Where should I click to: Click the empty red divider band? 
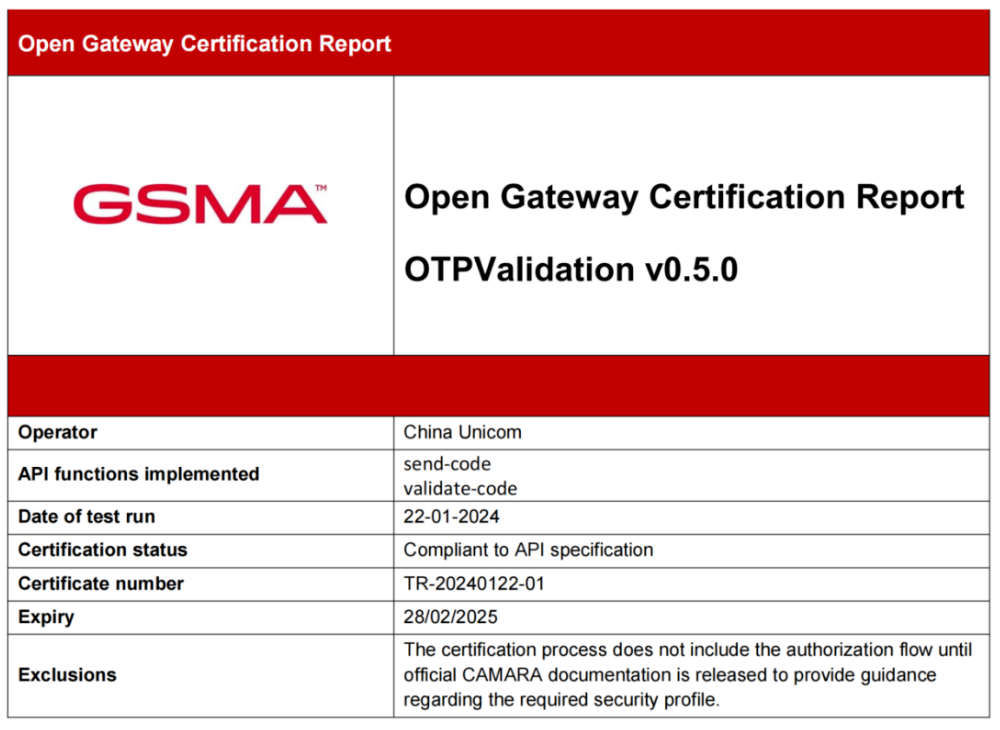tap(500, 385)
